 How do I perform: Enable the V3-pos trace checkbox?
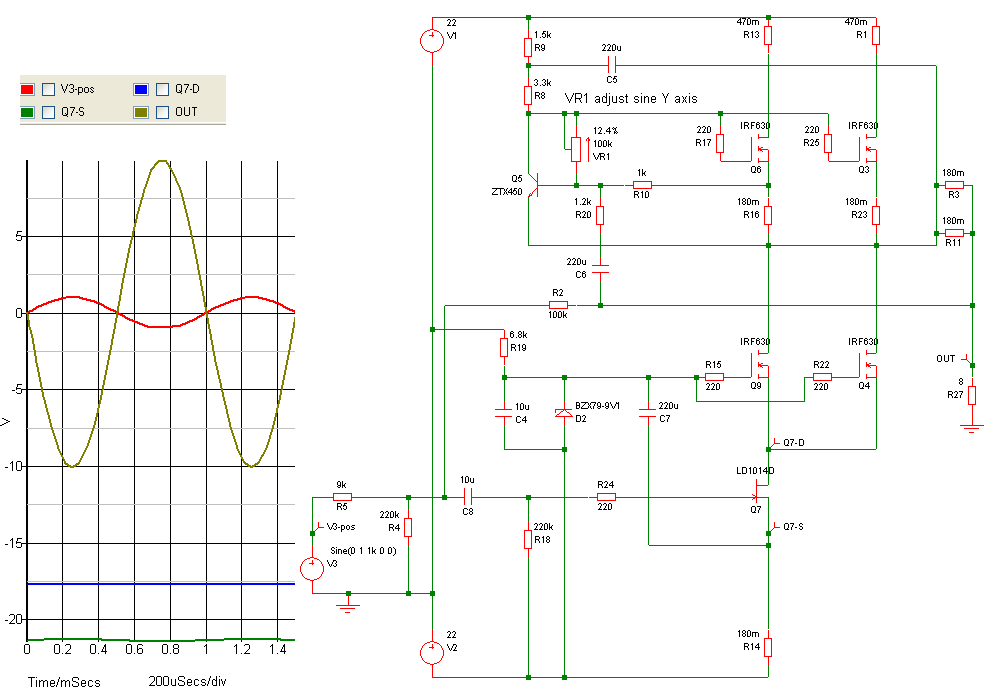coord(48,89)
